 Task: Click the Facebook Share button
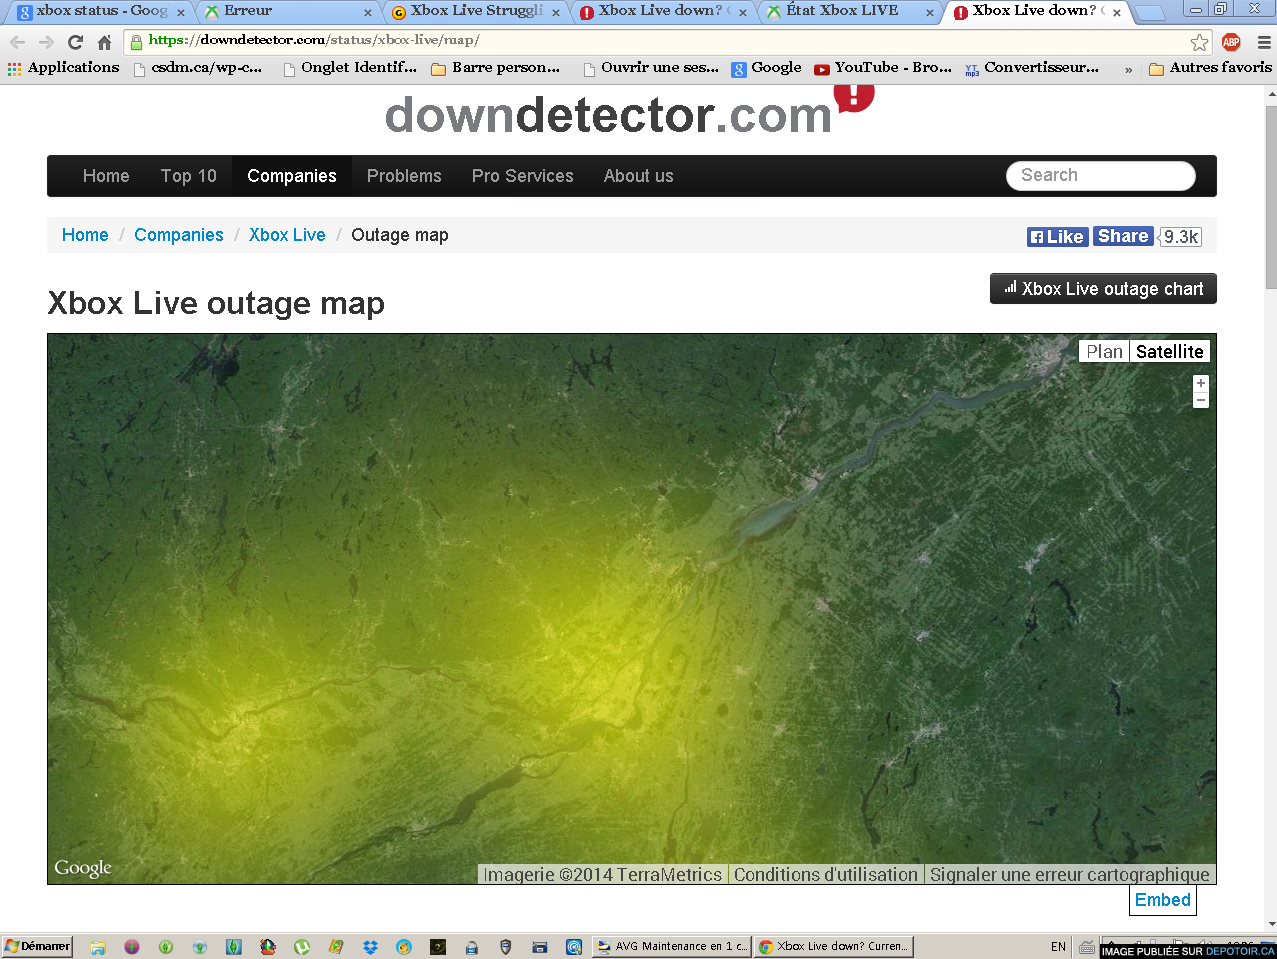tap(1123, 236)
